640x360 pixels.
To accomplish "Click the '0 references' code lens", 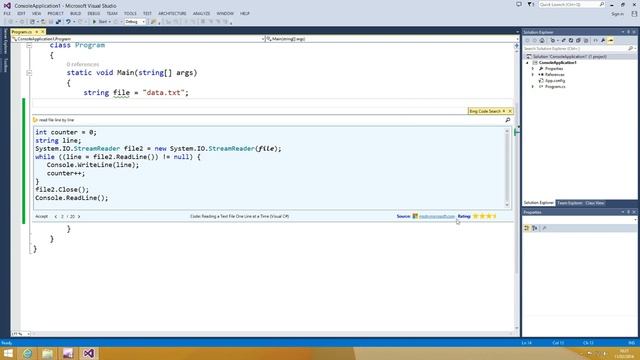I will click(x=83, y=64).
